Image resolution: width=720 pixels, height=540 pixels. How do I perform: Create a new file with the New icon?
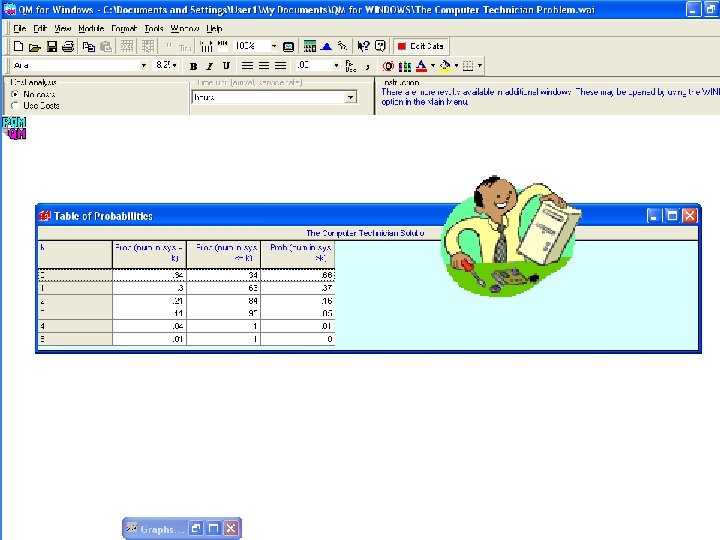point(18,46)
